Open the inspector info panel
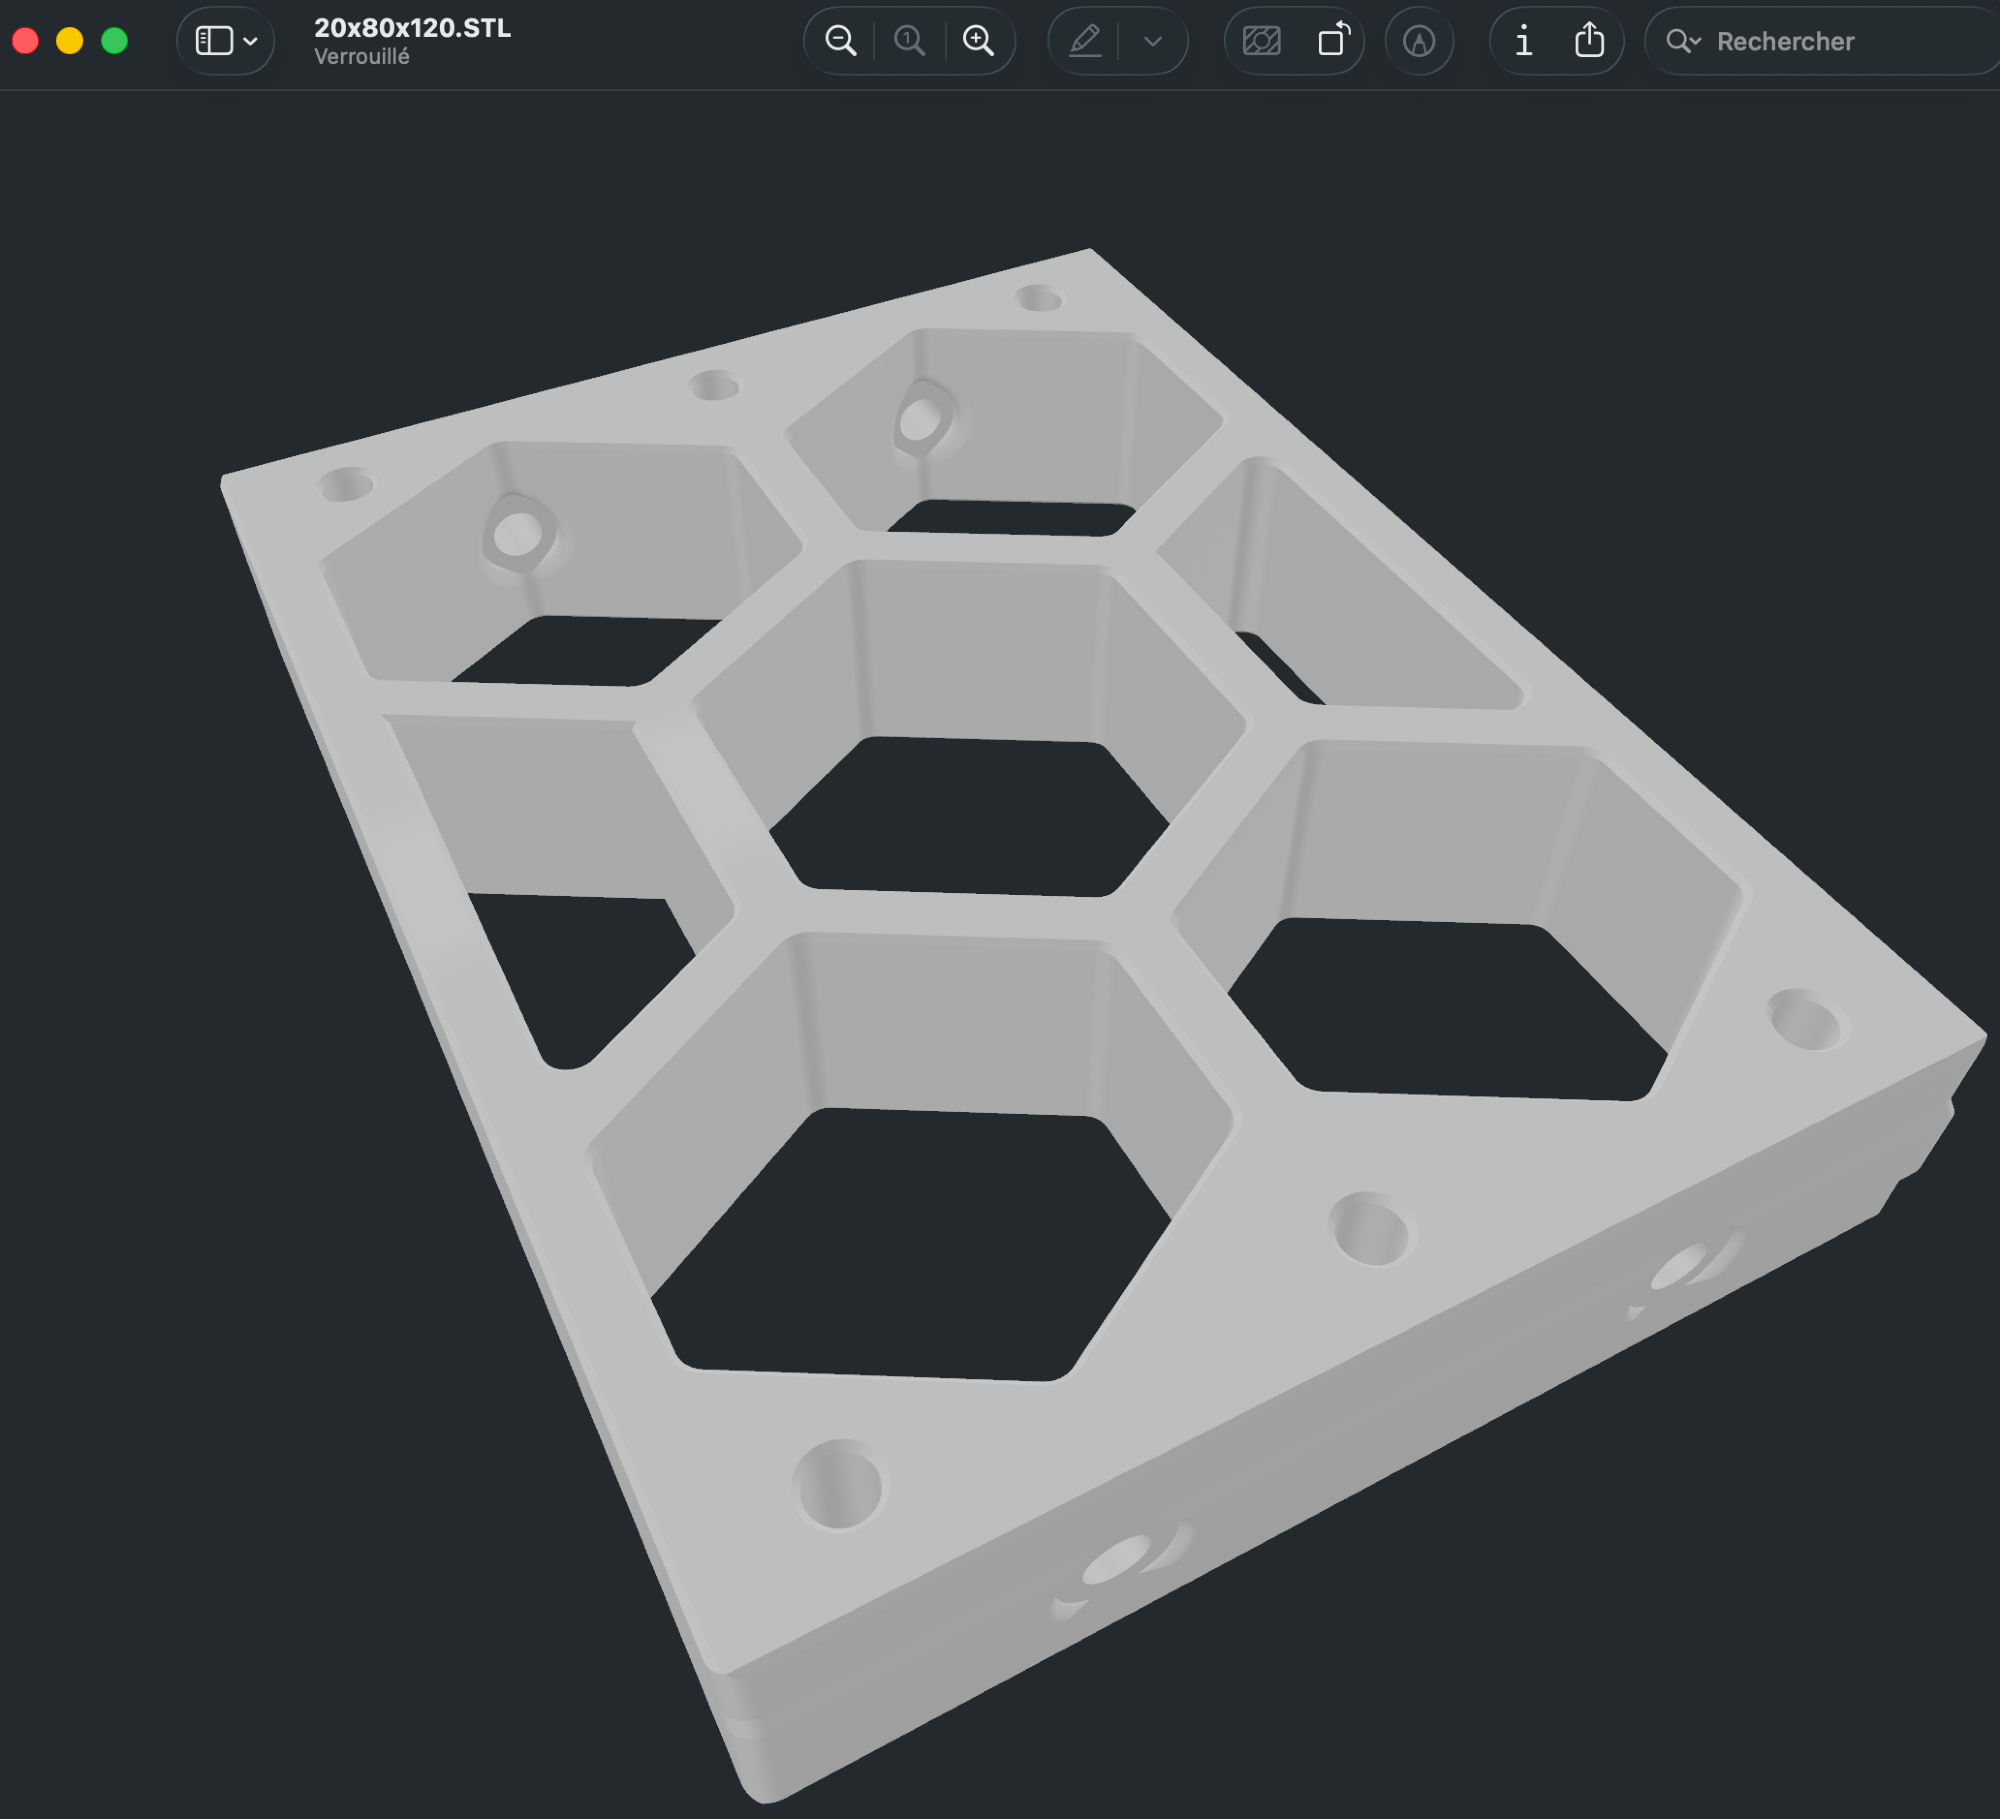 tap(1523, 41)
